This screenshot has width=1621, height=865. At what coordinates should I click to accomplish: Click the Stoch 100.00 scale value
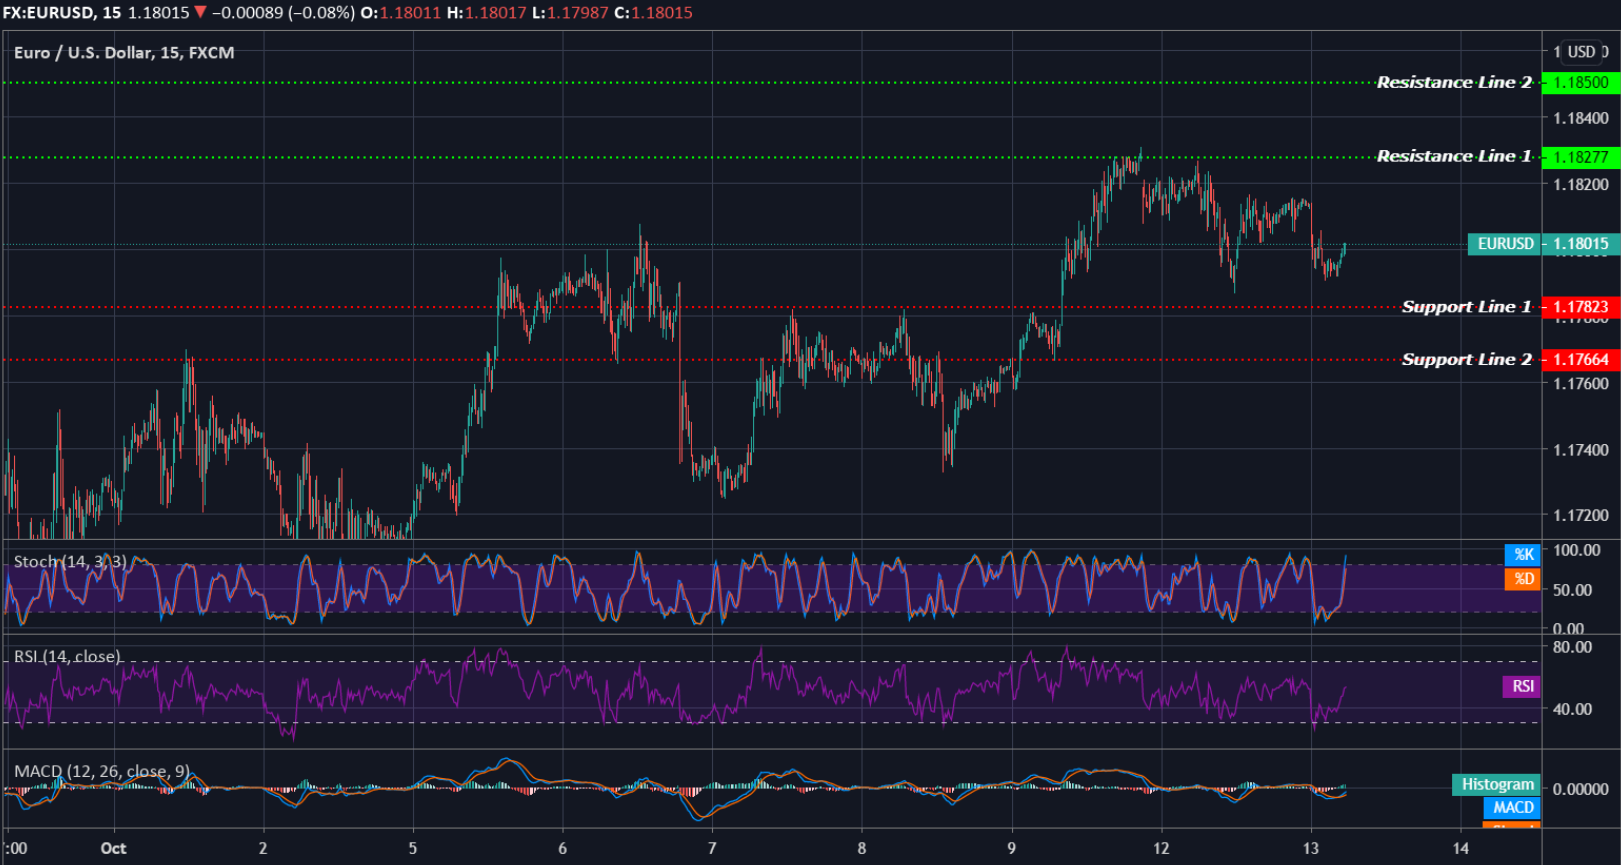point(1576,550)
